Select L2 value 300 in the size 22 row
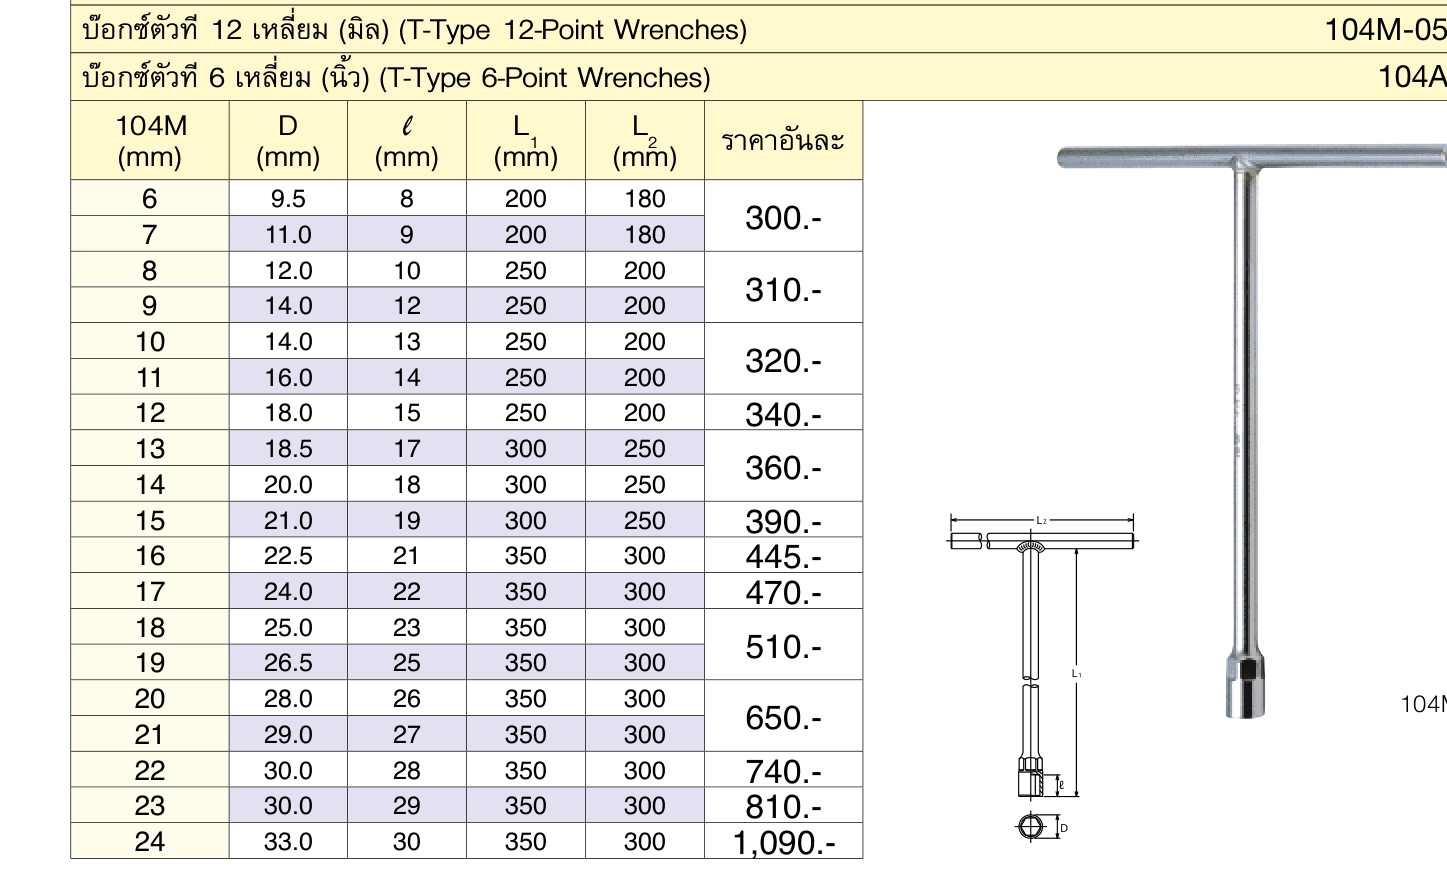Viewport: 1447px width, 881px height. point(645,770)
